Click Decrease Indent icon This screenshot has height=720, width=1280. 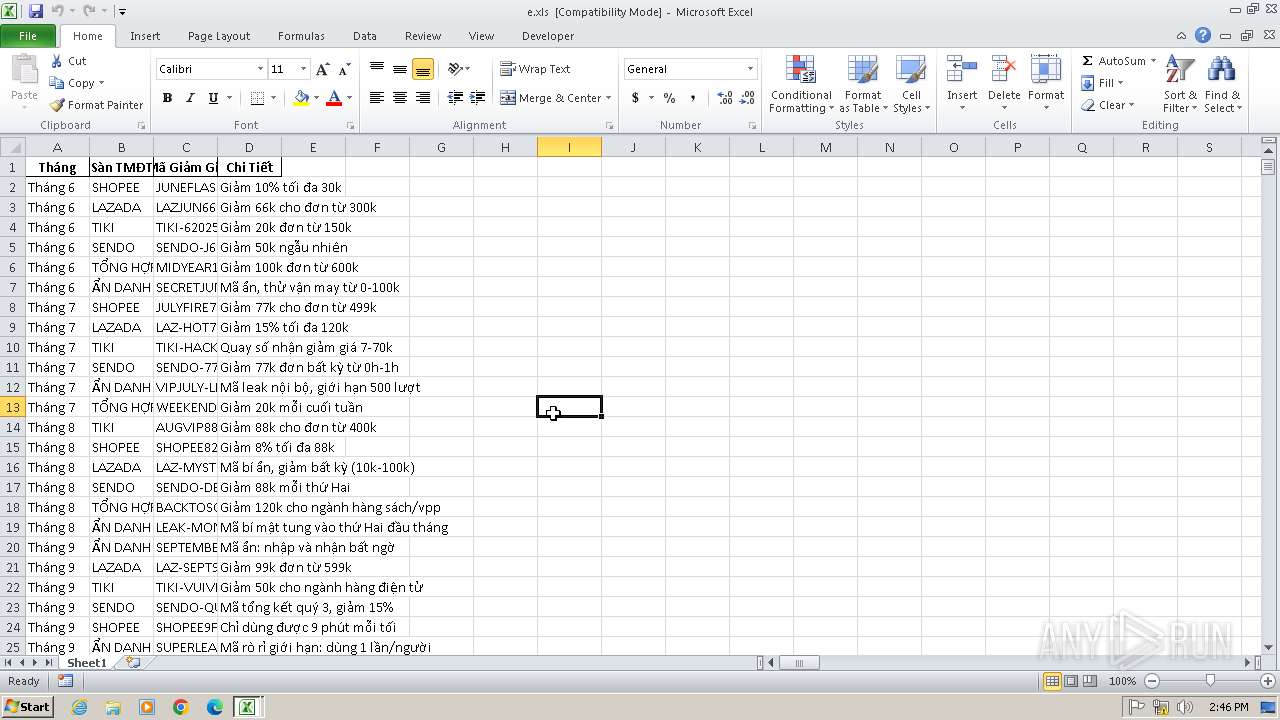[x=455, y=98]
